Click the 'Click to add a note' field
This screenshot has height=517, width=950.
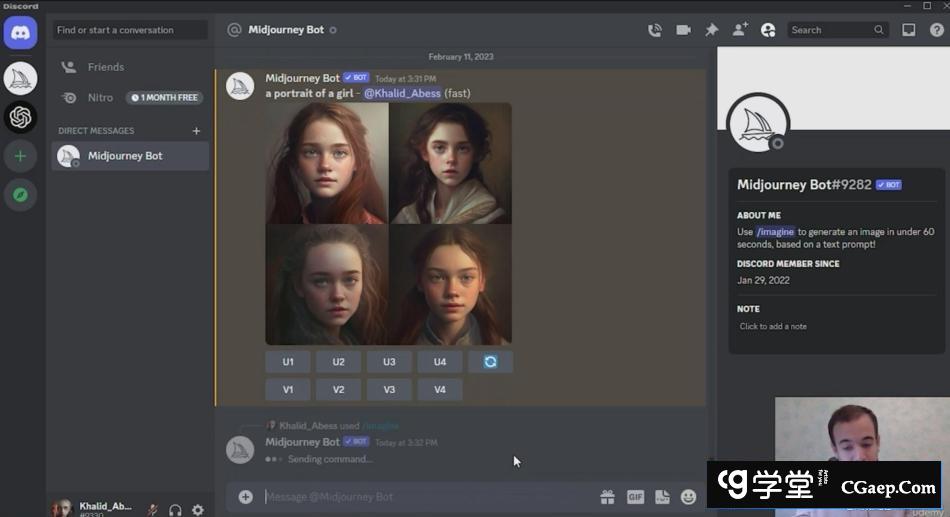pyautogui.click(x=773, y=326)
